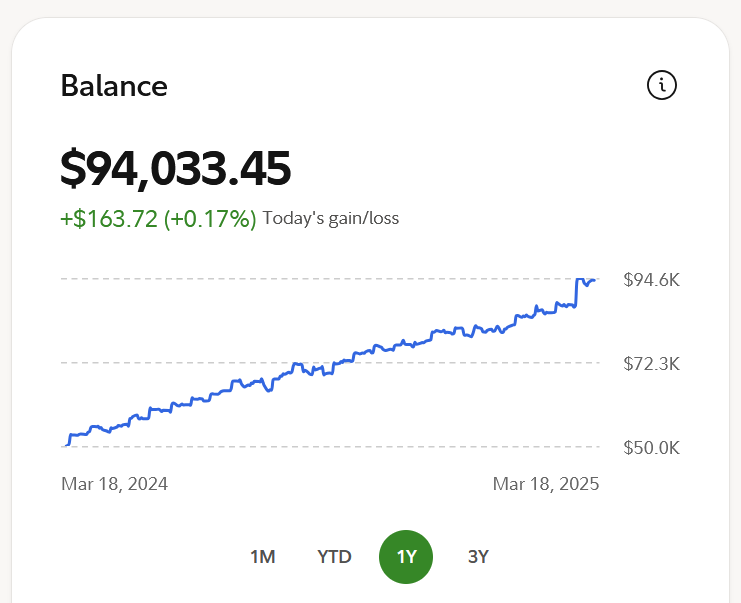The height and width of the screenshot is (603, 741).
Task: Click the Balance heading
Action: [x=114, y=86]
